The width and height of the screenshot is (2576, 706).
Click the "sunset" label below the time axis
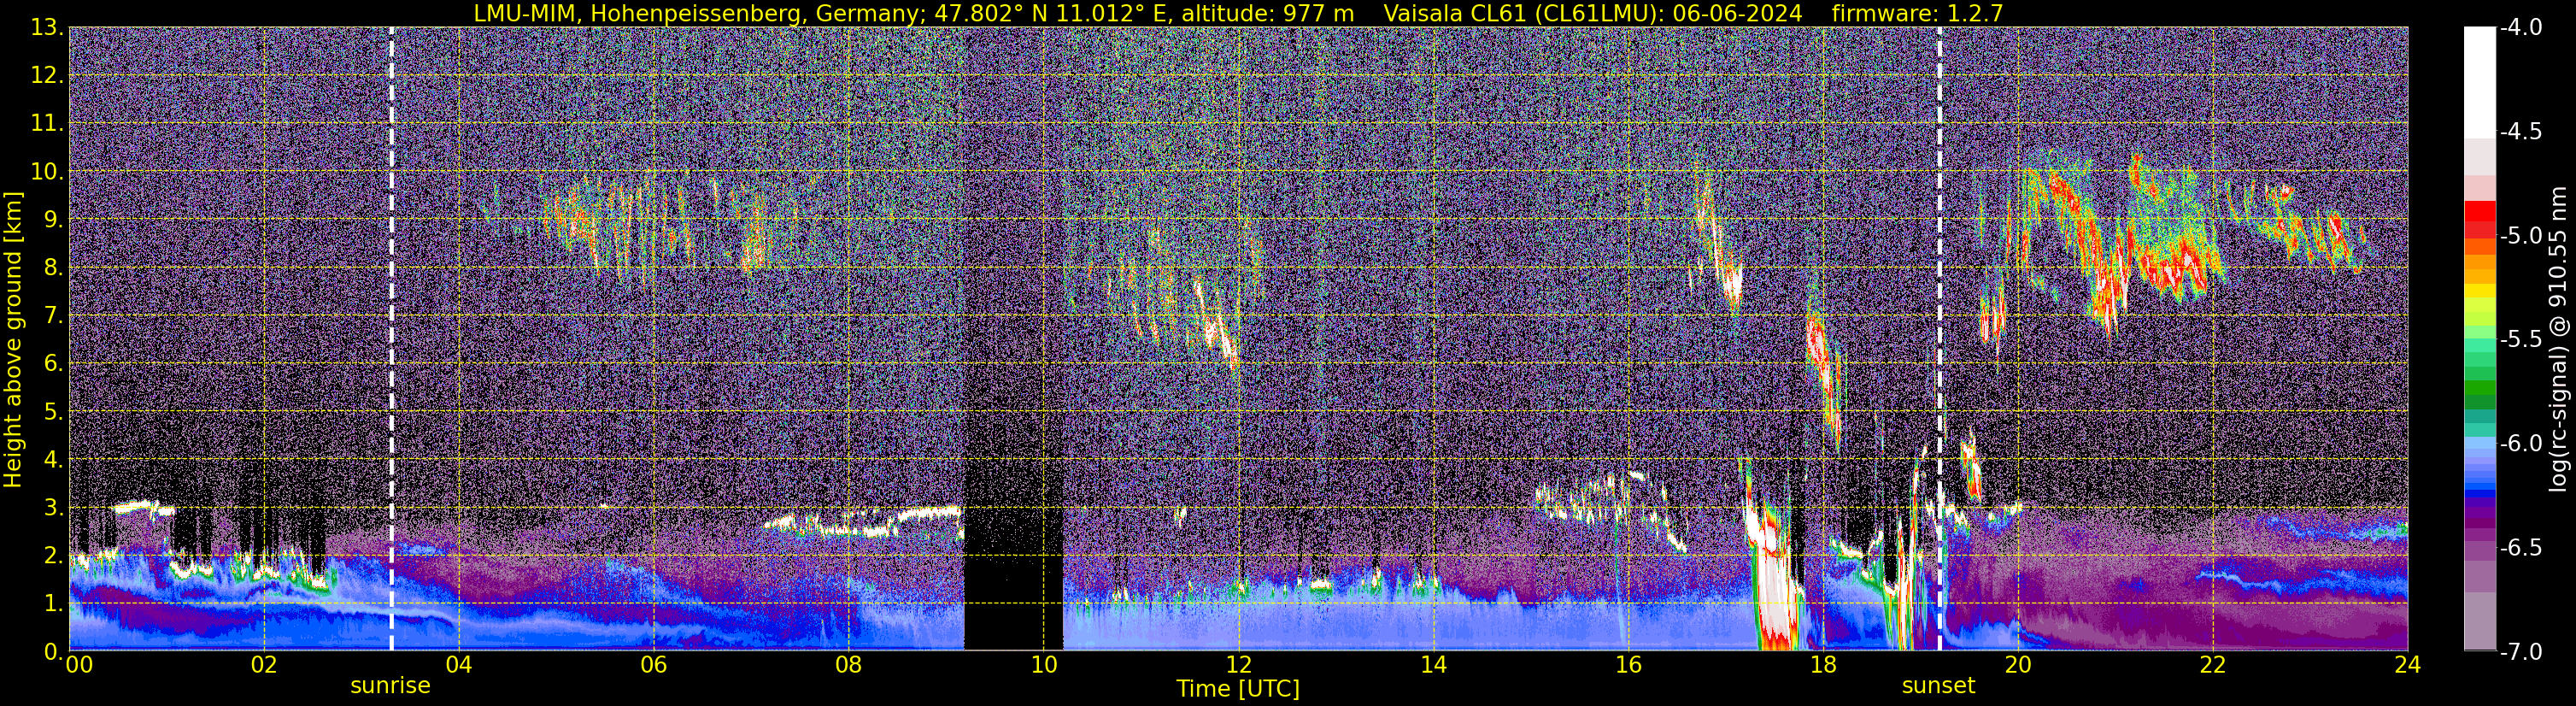pos(1939,686)
